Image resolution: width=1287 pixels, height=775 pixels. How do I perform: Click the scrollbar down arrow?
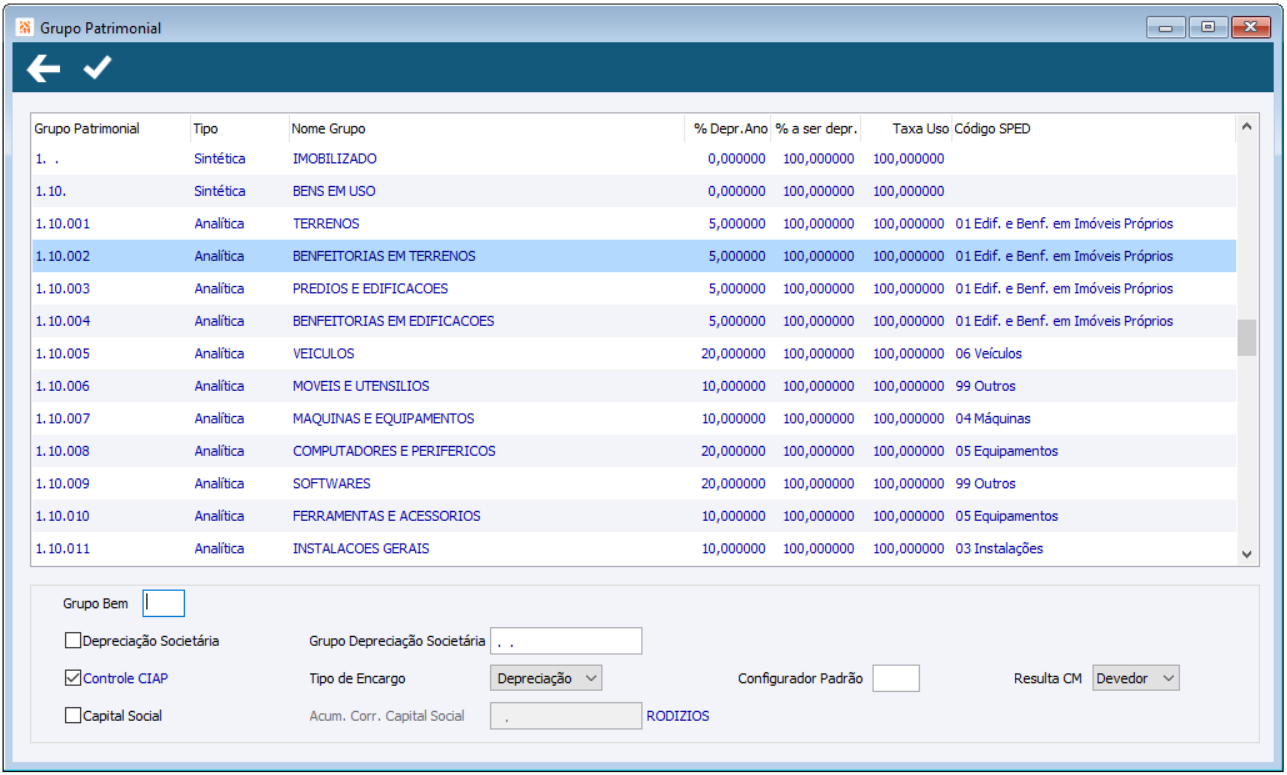[1246, 553]
